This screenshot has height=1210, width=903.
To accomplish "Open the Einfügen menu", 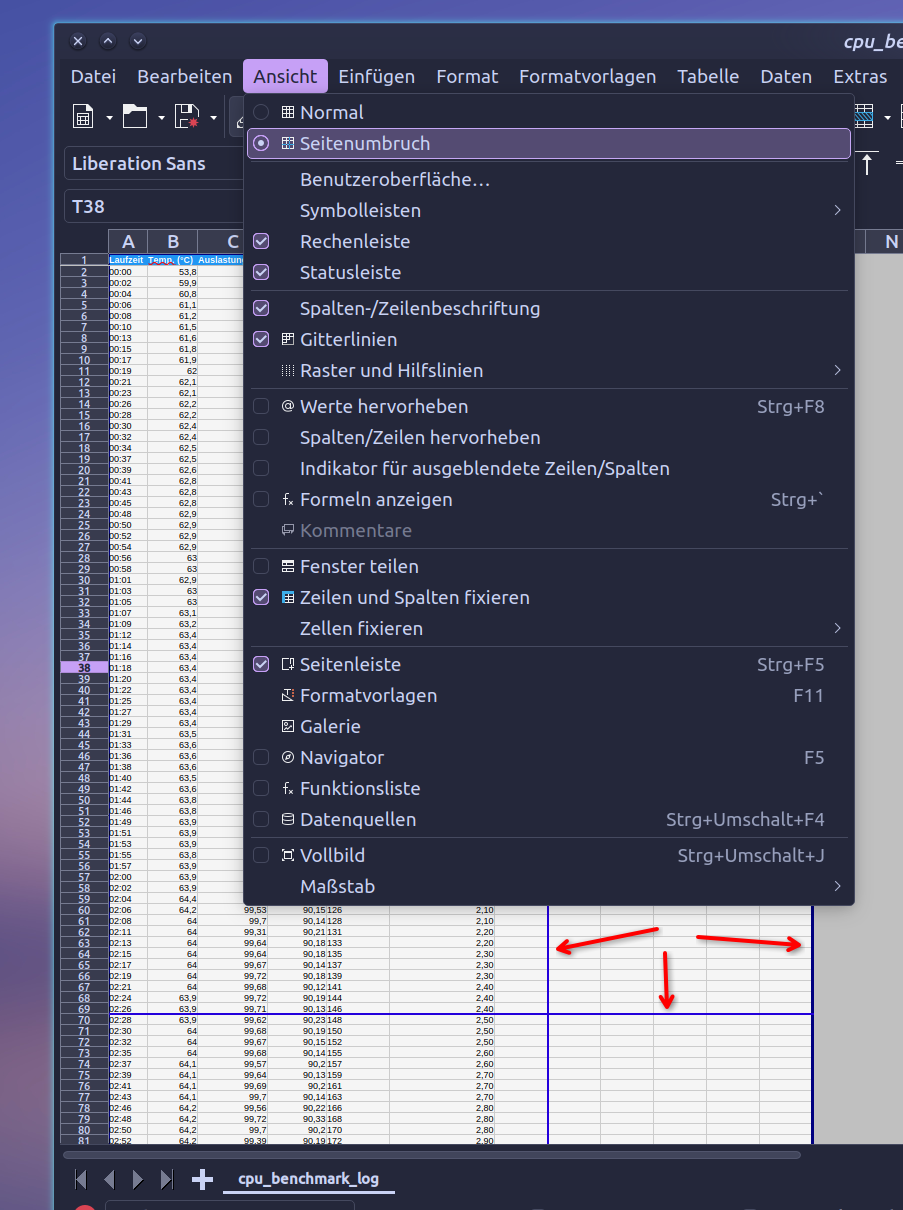I will click(376, 76).
